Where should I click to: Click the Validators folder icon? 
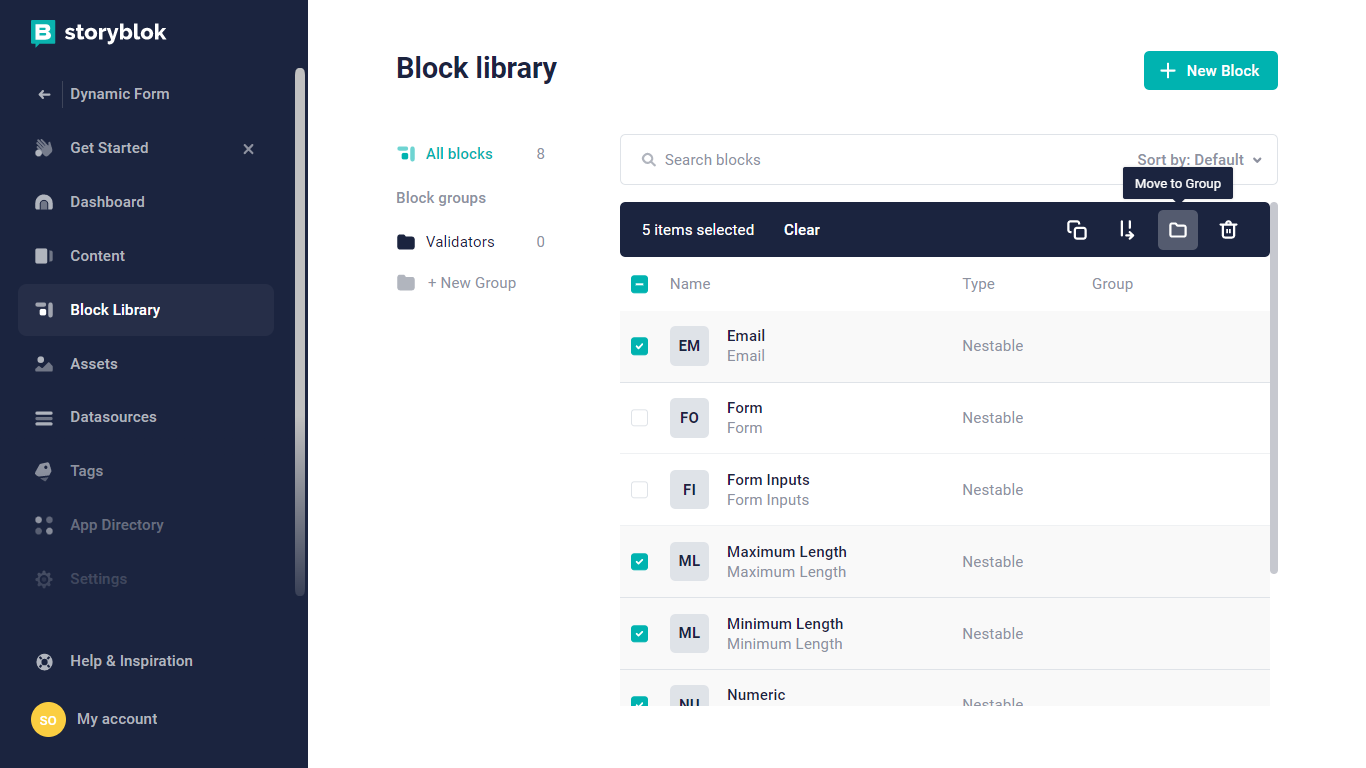click(x=406, y=242)
